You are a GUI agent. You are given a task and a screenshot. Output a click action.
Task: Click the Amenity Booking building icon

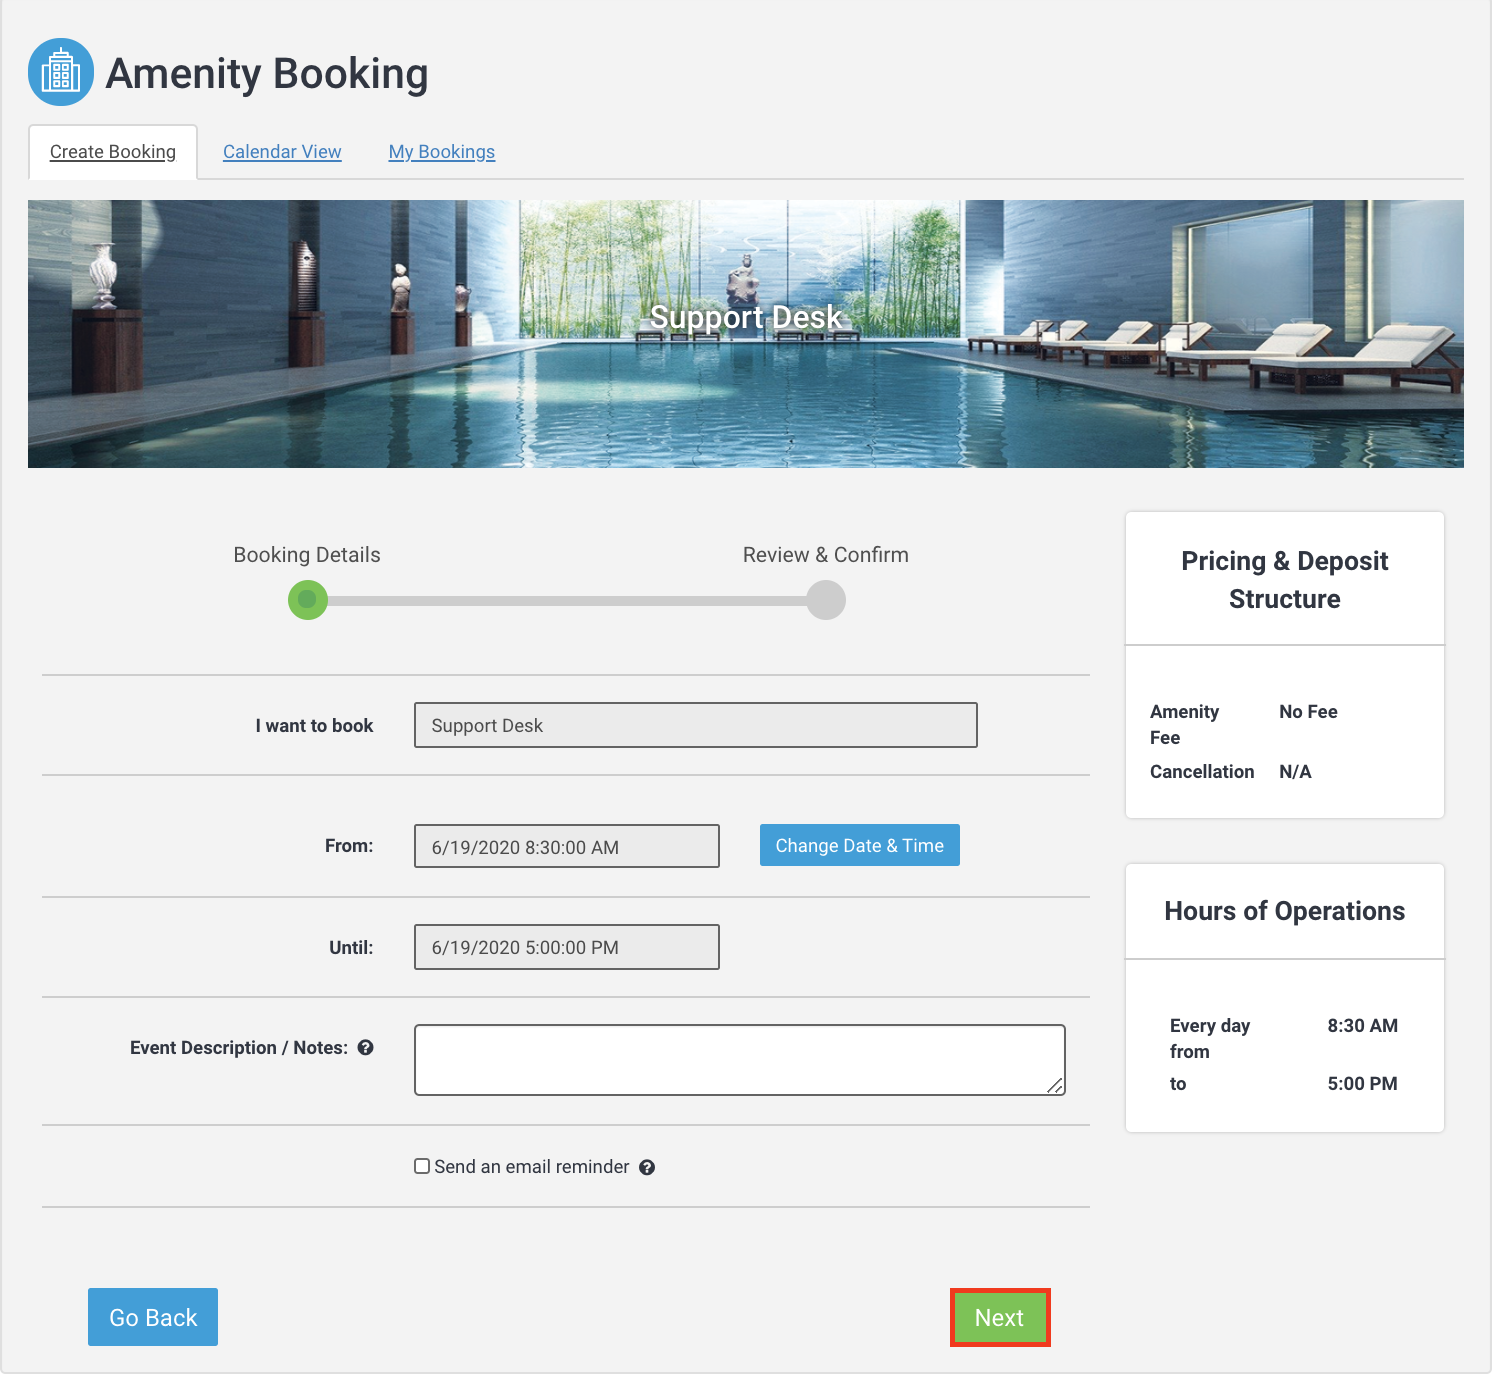tap(61, 72)
